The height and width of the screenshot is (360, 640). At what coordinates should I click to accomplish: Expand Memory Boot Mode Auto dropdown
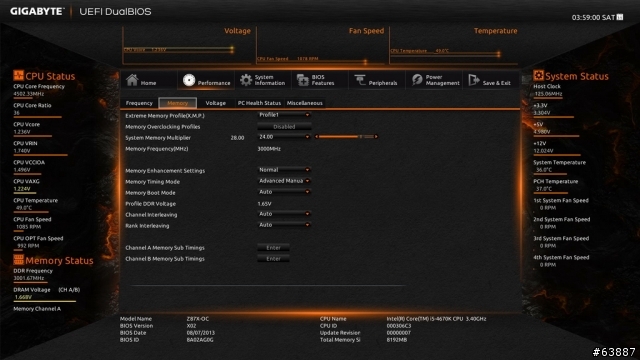tap(284, 192)
